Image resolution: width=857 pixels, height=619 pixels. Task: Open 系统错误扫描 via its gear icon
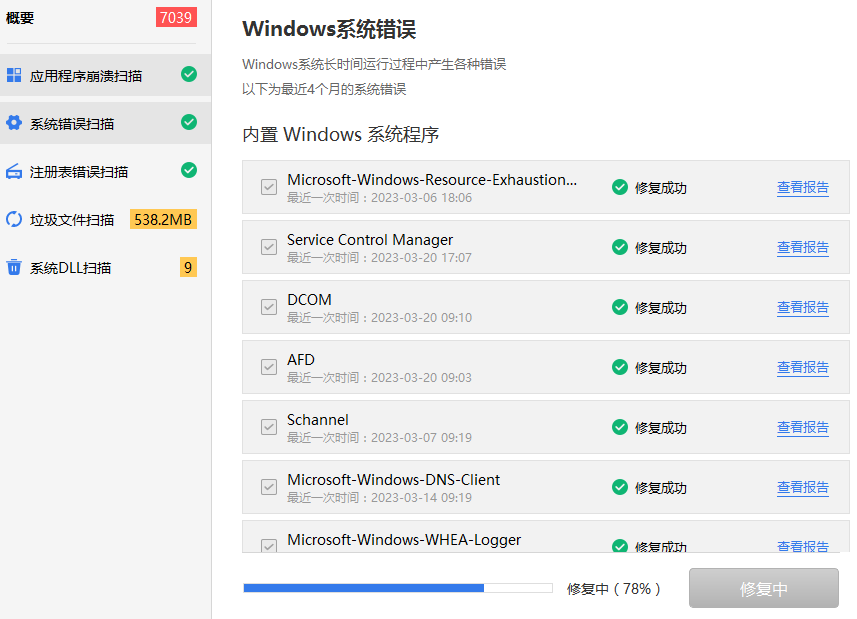tap(14, 122)
